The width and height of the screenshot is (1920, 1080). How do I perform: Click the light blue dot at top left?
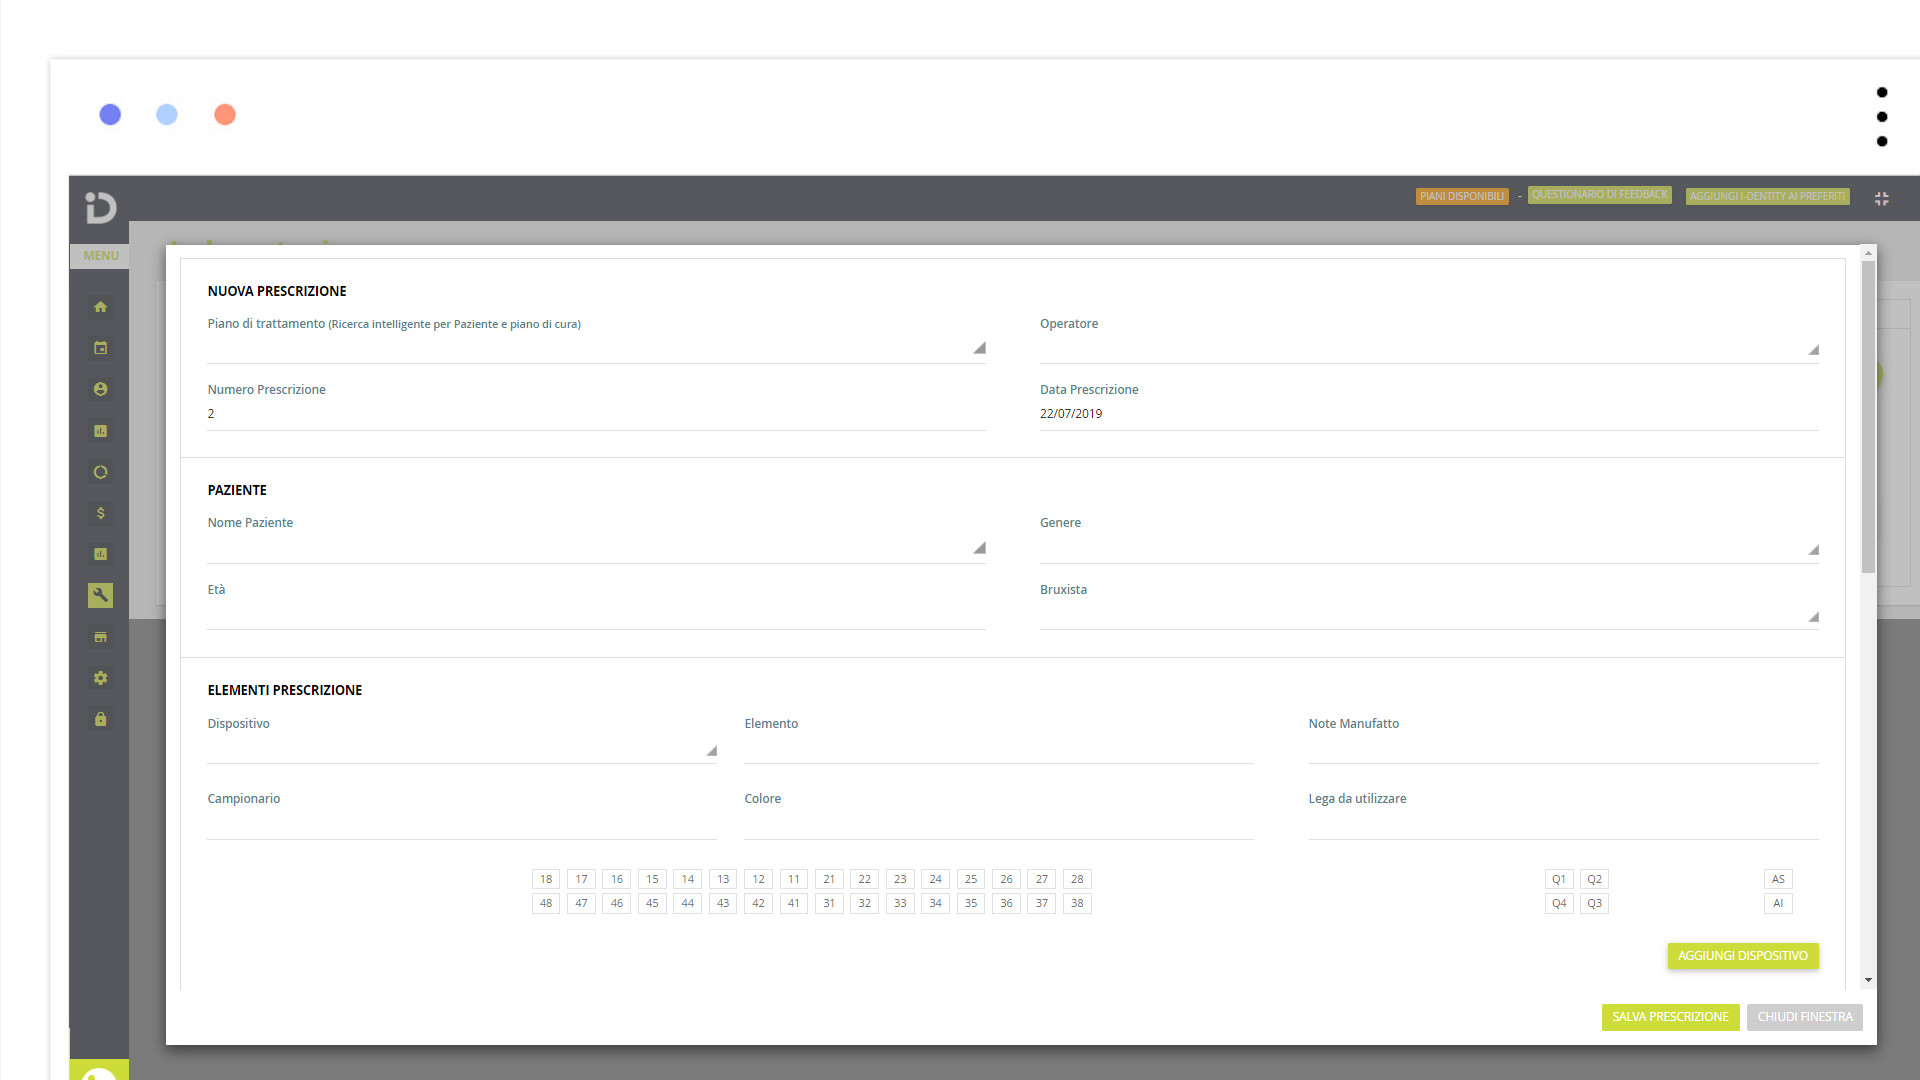click(167, 115)
